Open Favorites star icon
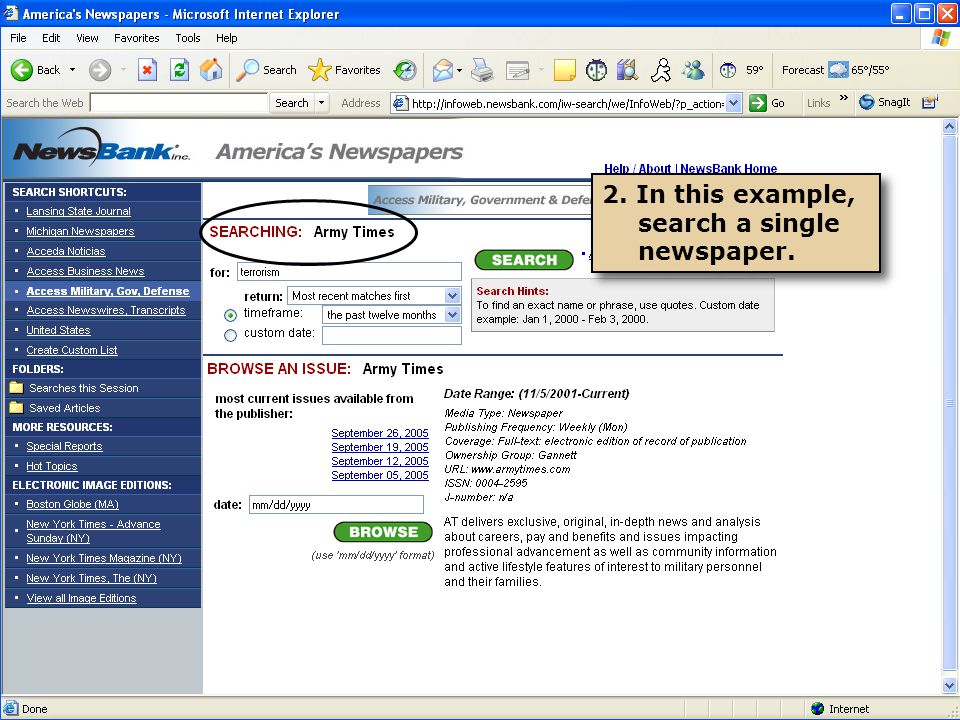This screenshot has height=720, width=960. point(320,70)
